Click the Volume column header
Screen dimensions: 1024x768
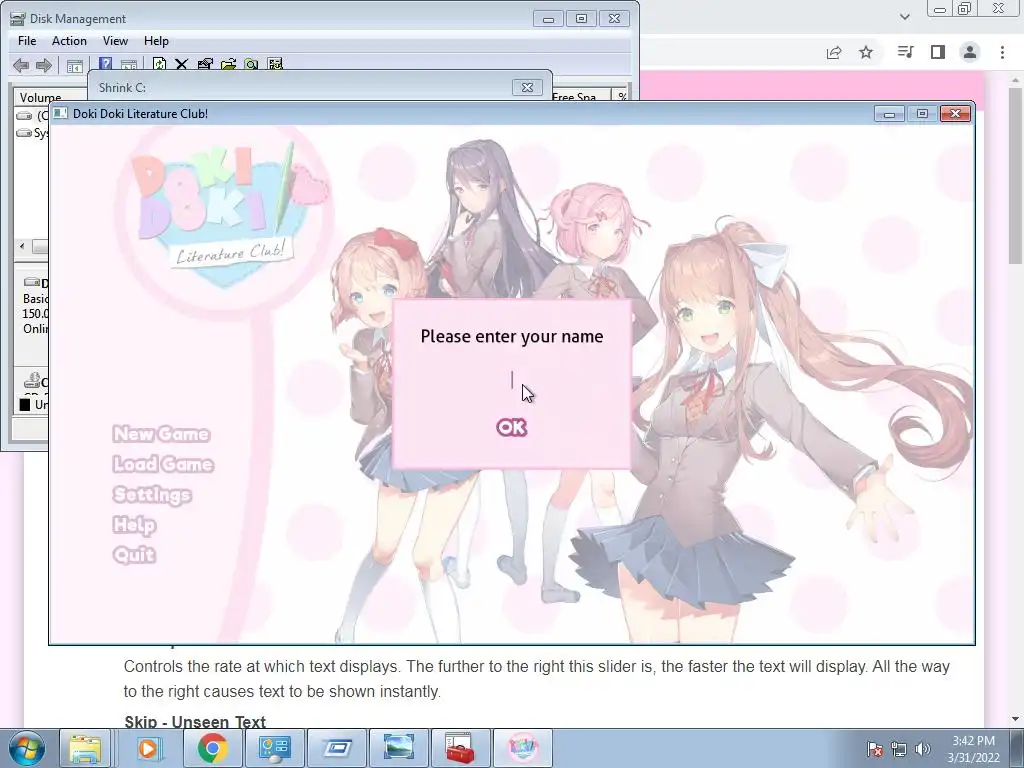pyautogui.click(x=40, y=97)
